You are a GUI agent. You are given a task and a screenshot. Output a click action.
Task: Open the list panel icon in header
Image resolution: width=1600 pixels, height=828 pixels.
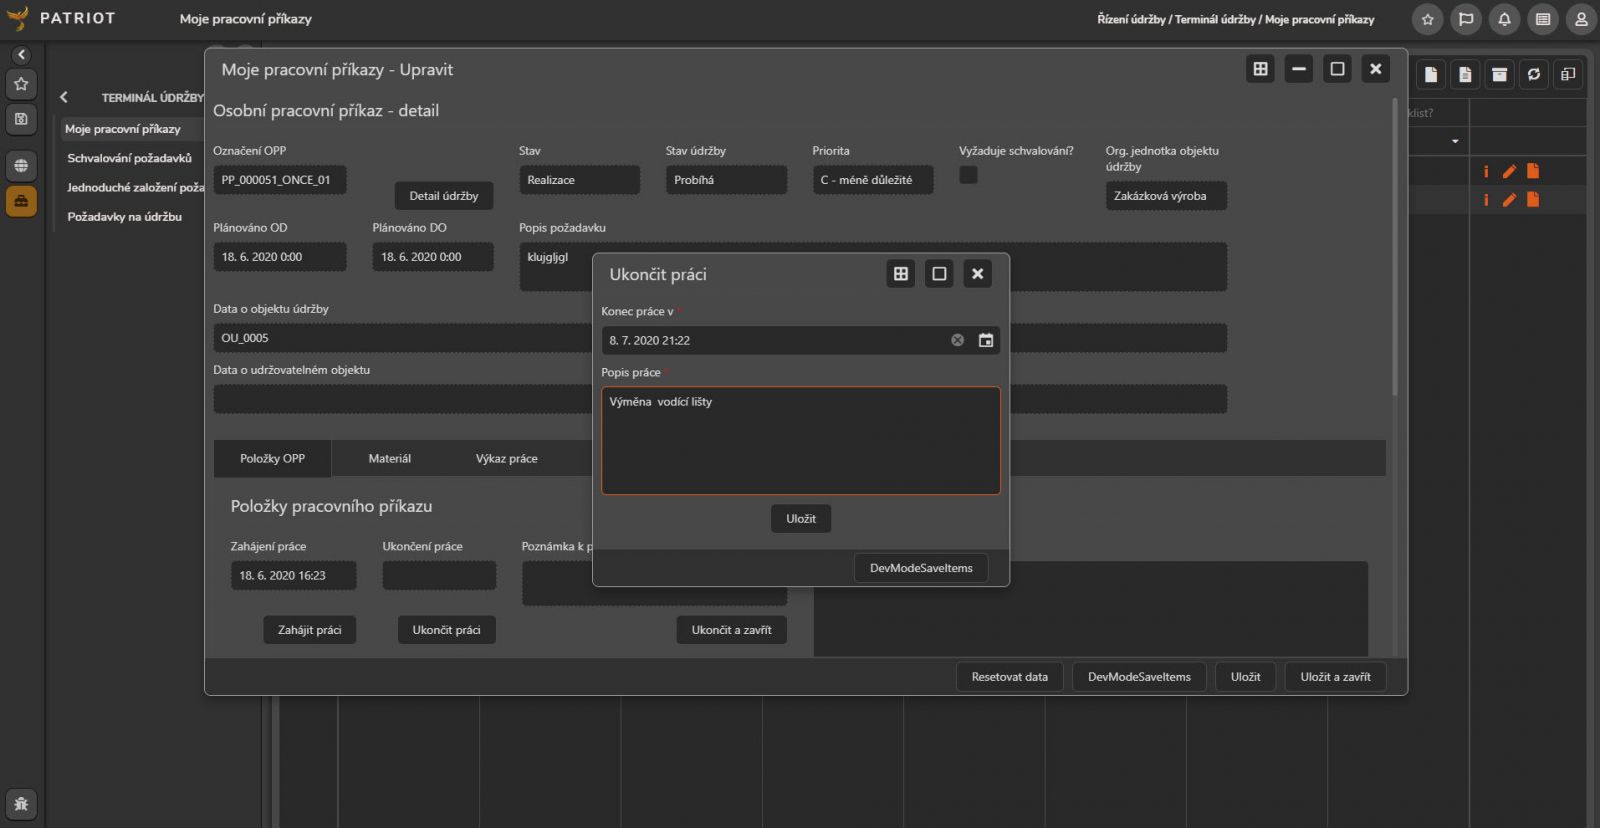tap(1543, 19)
